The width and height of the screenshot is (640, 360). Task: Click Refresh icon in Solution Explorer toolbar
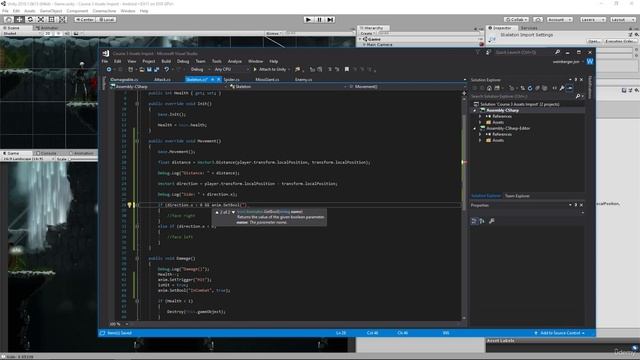(x=530, y=88)
